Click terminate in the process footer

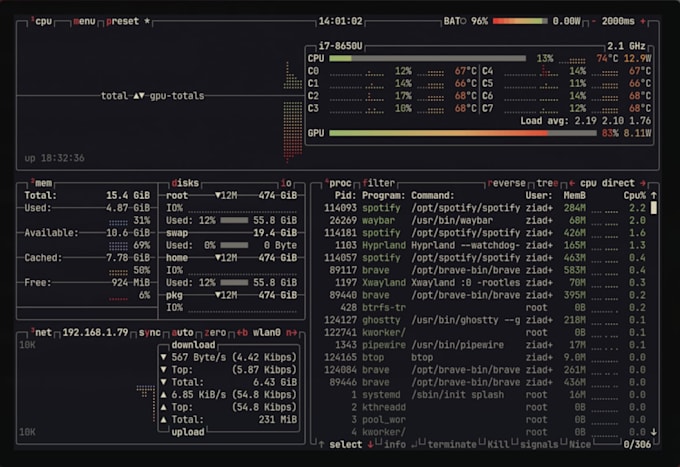click(x=452, y=444)
